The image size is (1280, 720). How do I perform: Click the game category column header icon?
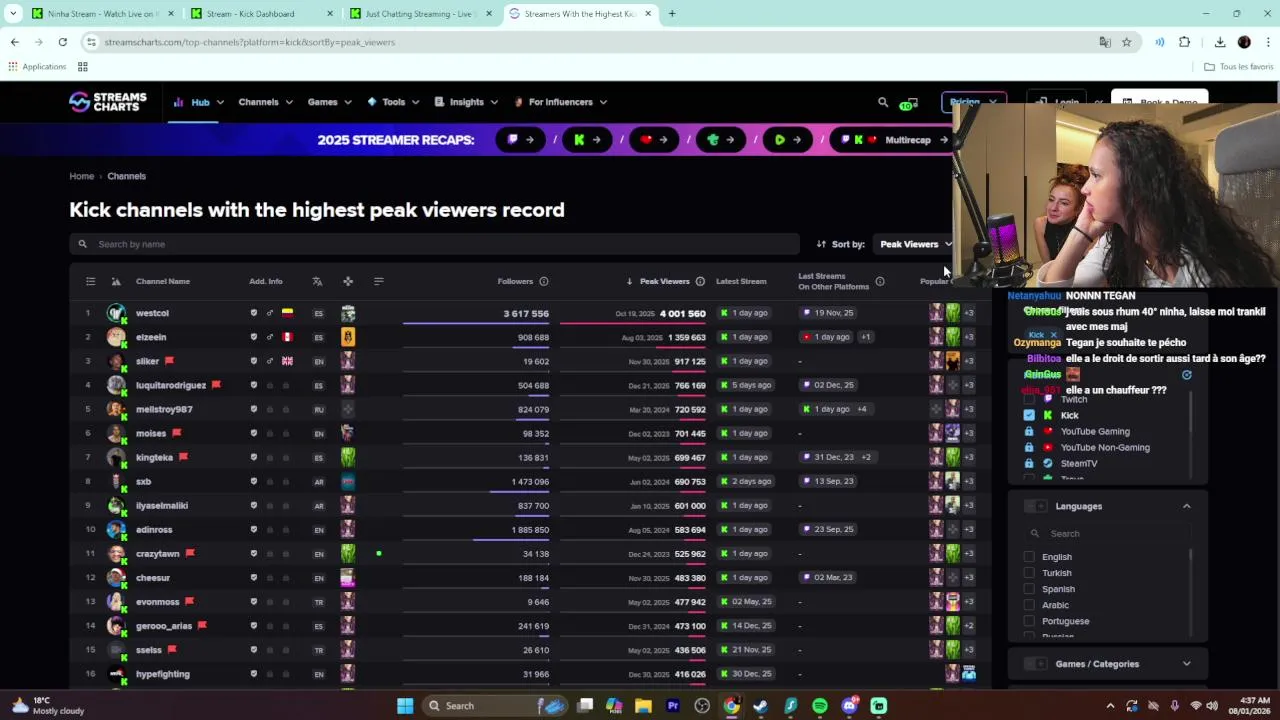click(348, 281)
